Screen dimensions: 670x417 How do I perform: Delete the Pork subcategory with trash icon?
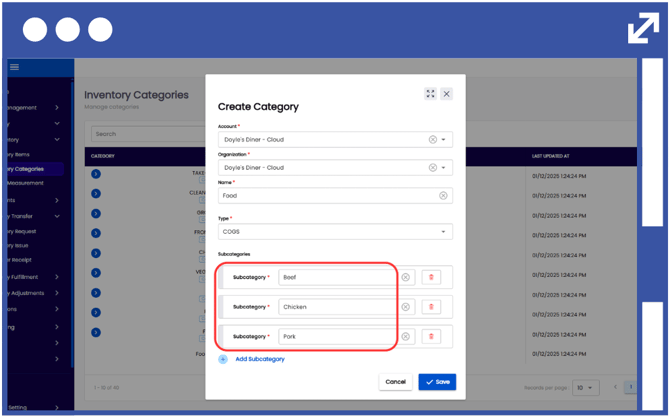431,337
